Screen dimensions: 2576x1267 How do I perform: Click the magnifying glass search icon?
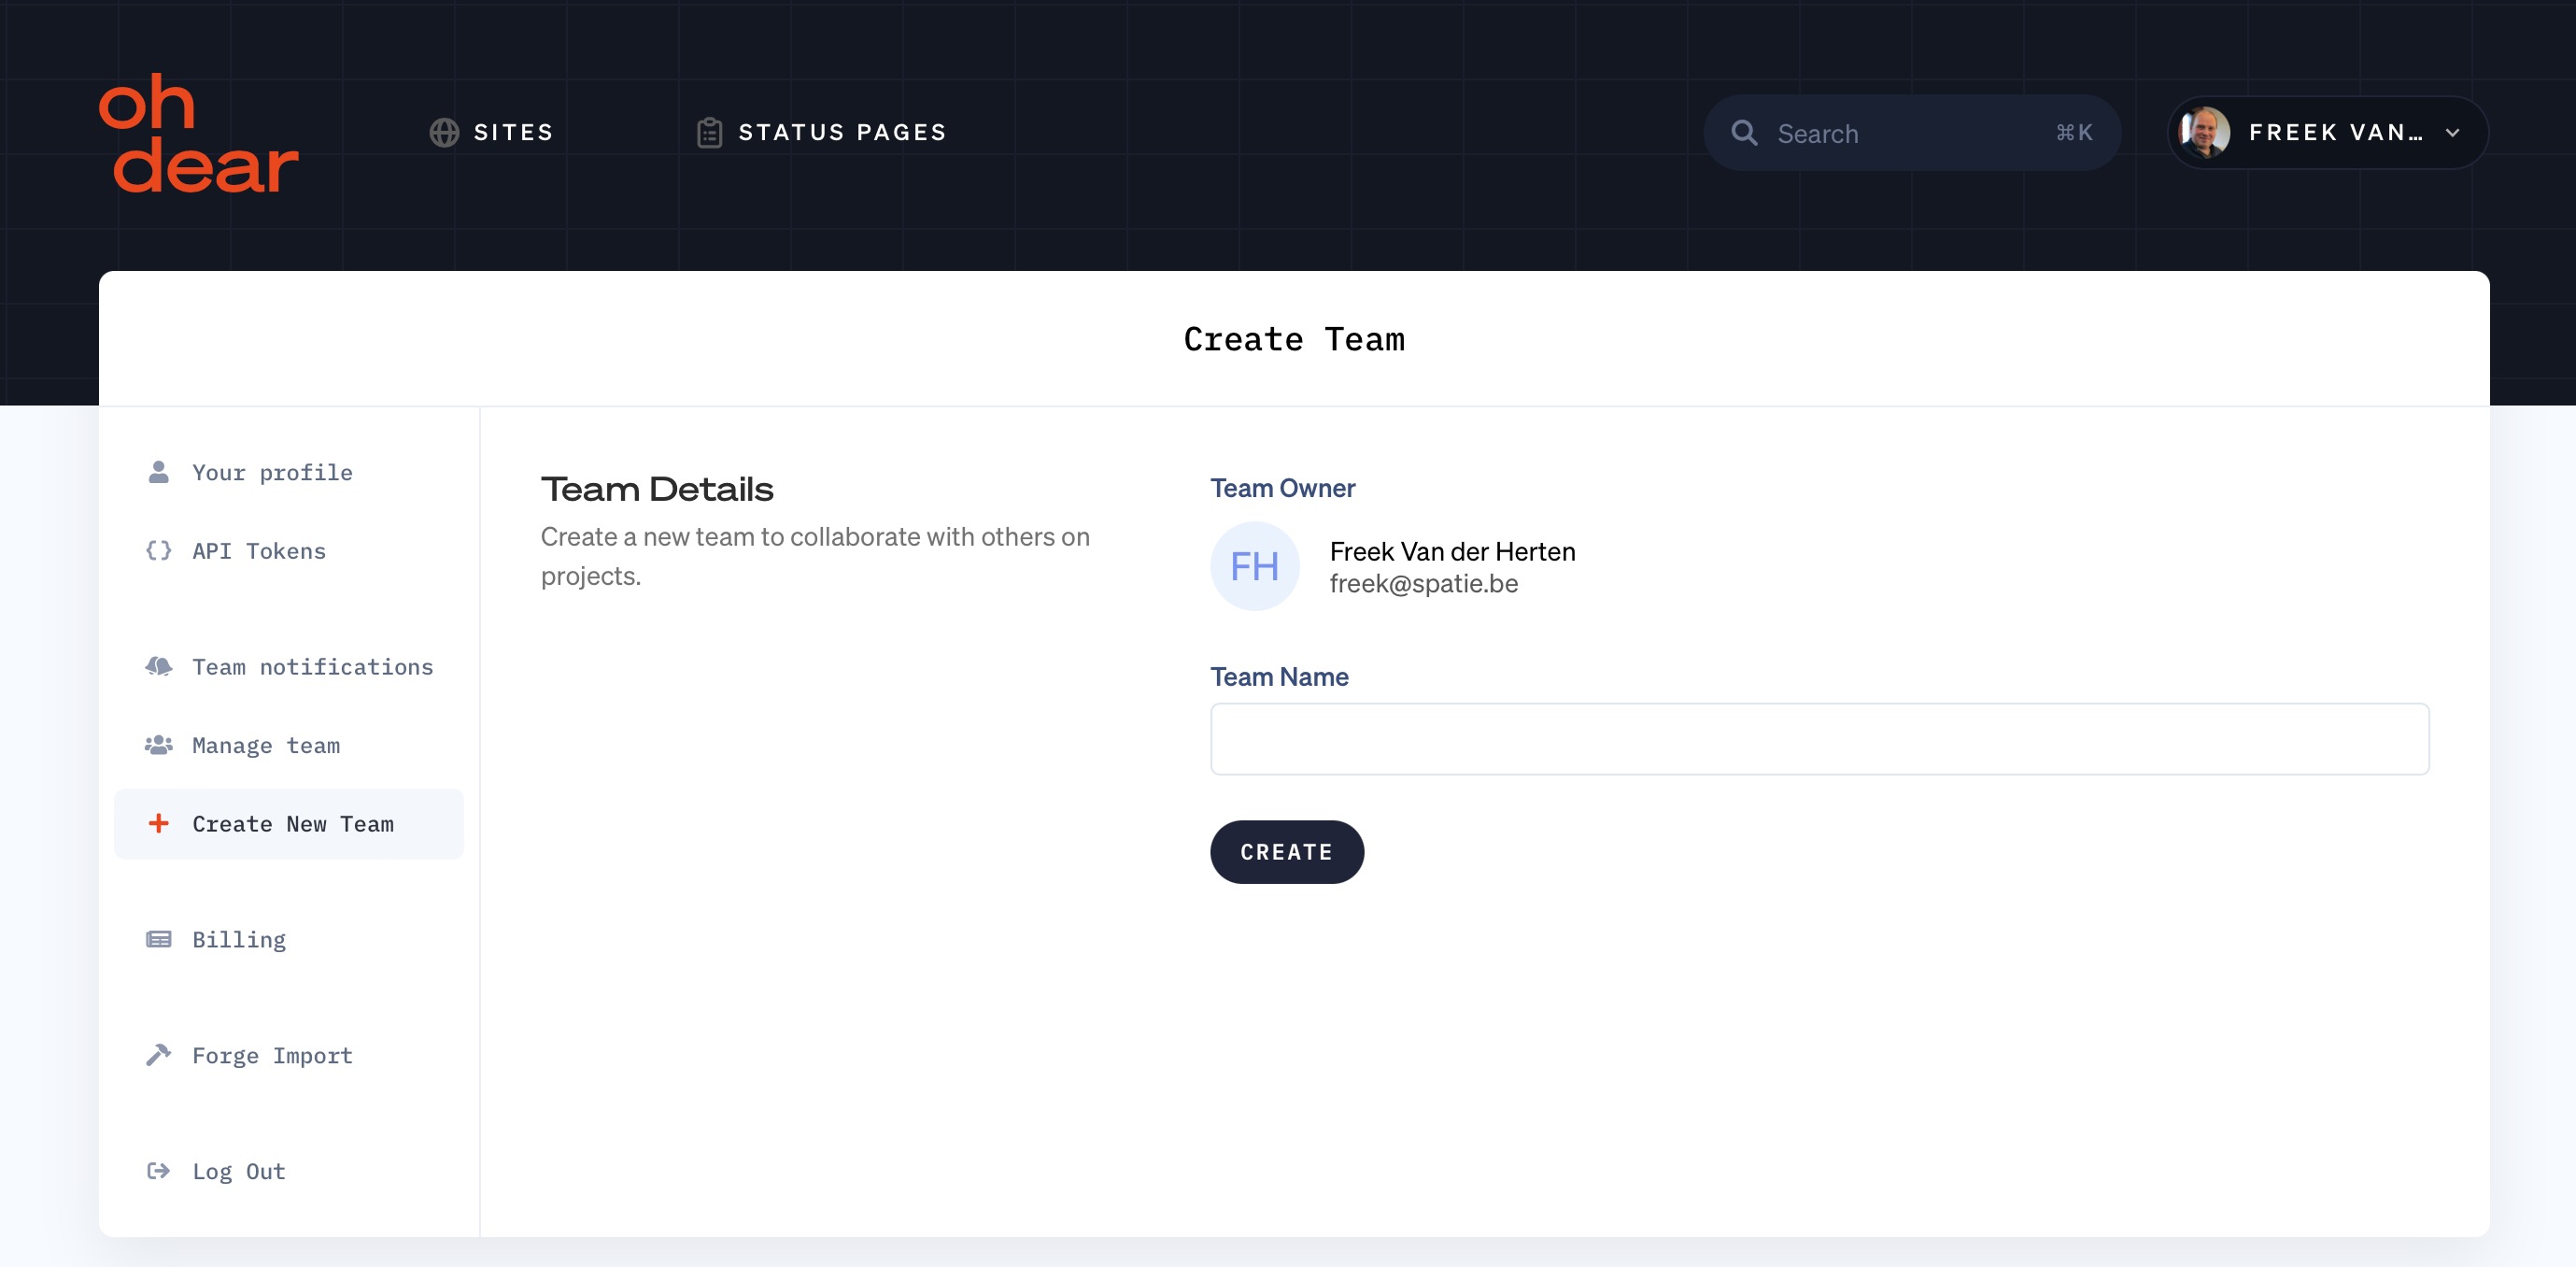pyautogui.click(x=1744, y=133)
